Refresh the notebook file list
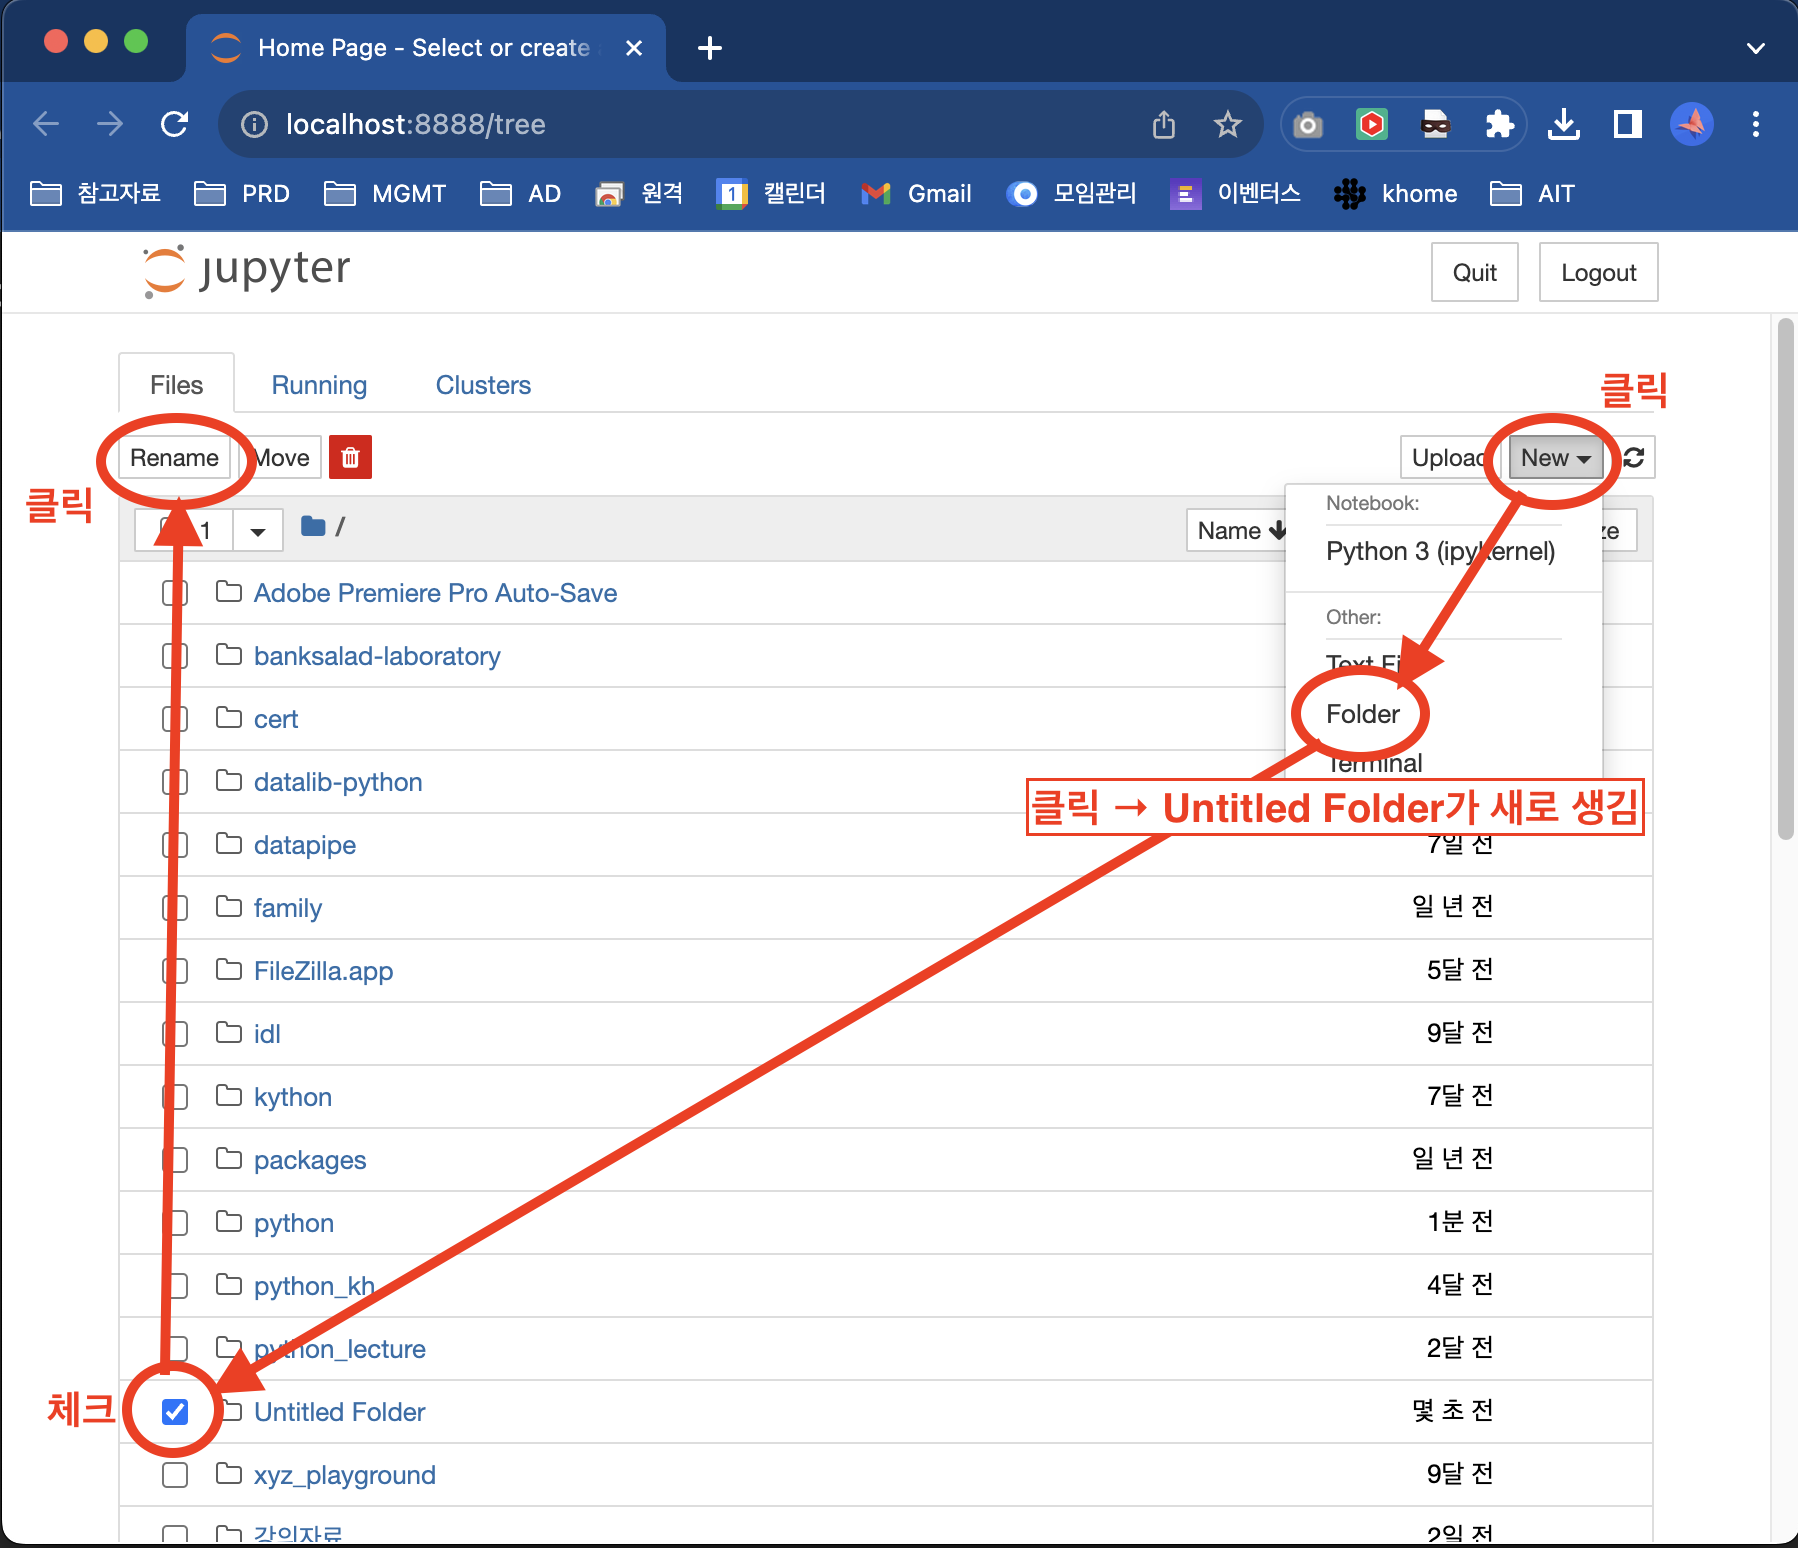This screenshot has height=1548, width=1798. pos(1634,457)
